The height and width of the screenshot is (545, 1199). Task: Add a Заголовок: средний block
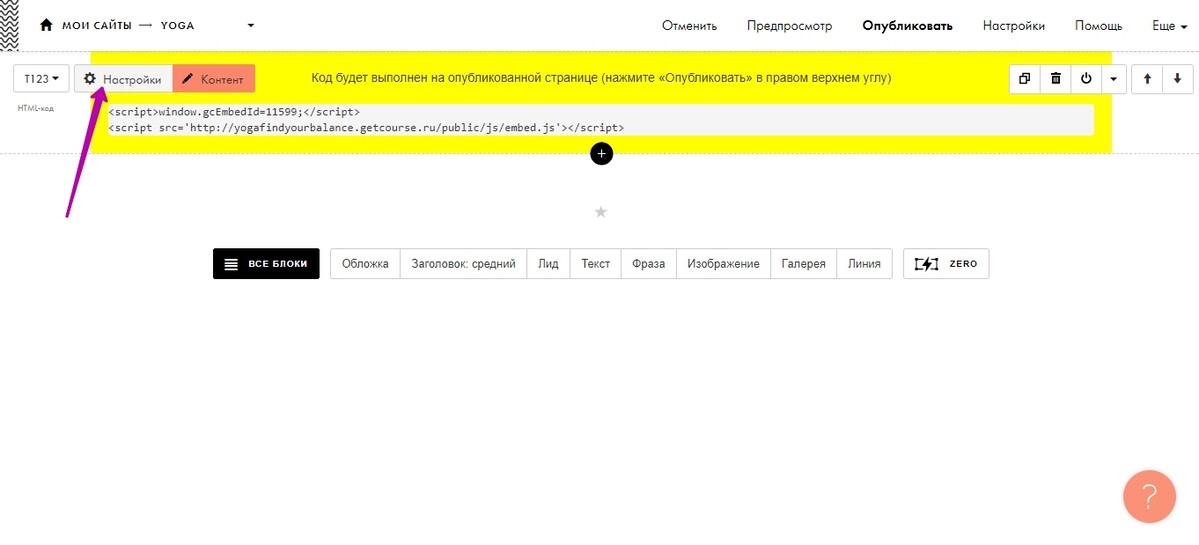[463, 264]
